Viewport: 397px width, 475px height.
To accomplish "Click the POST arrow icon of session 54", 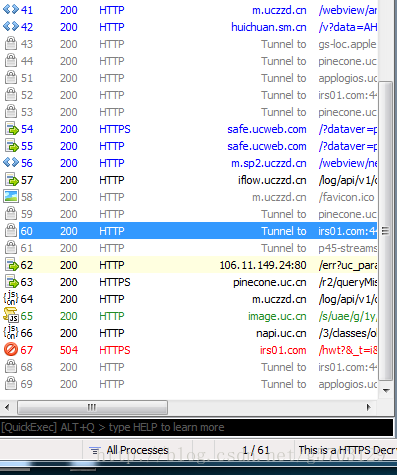I will (x=12, y=129).
